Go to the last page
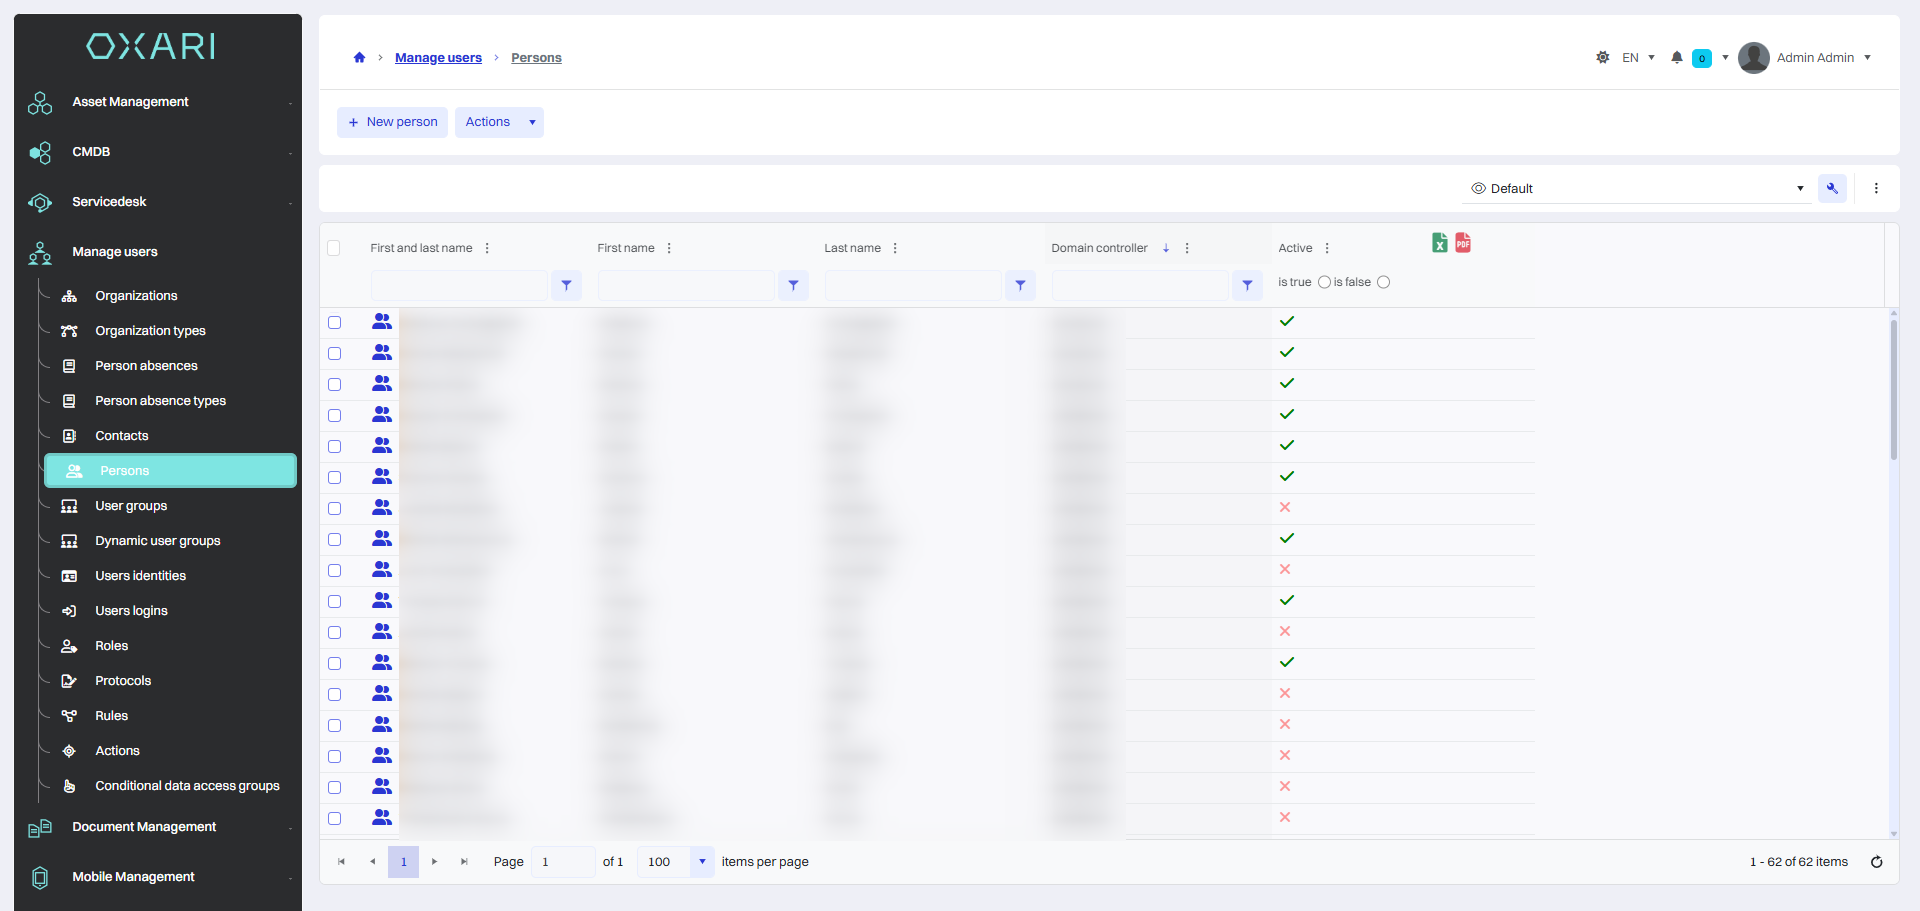1920x911 pixels. click(x=464, y=862)
